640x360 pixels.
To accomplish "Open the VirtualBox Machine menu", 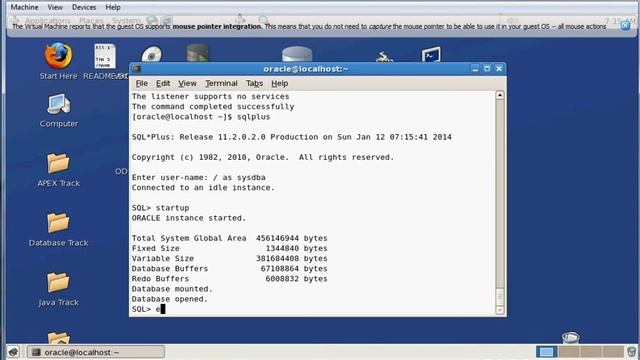I will coord(24,7).
